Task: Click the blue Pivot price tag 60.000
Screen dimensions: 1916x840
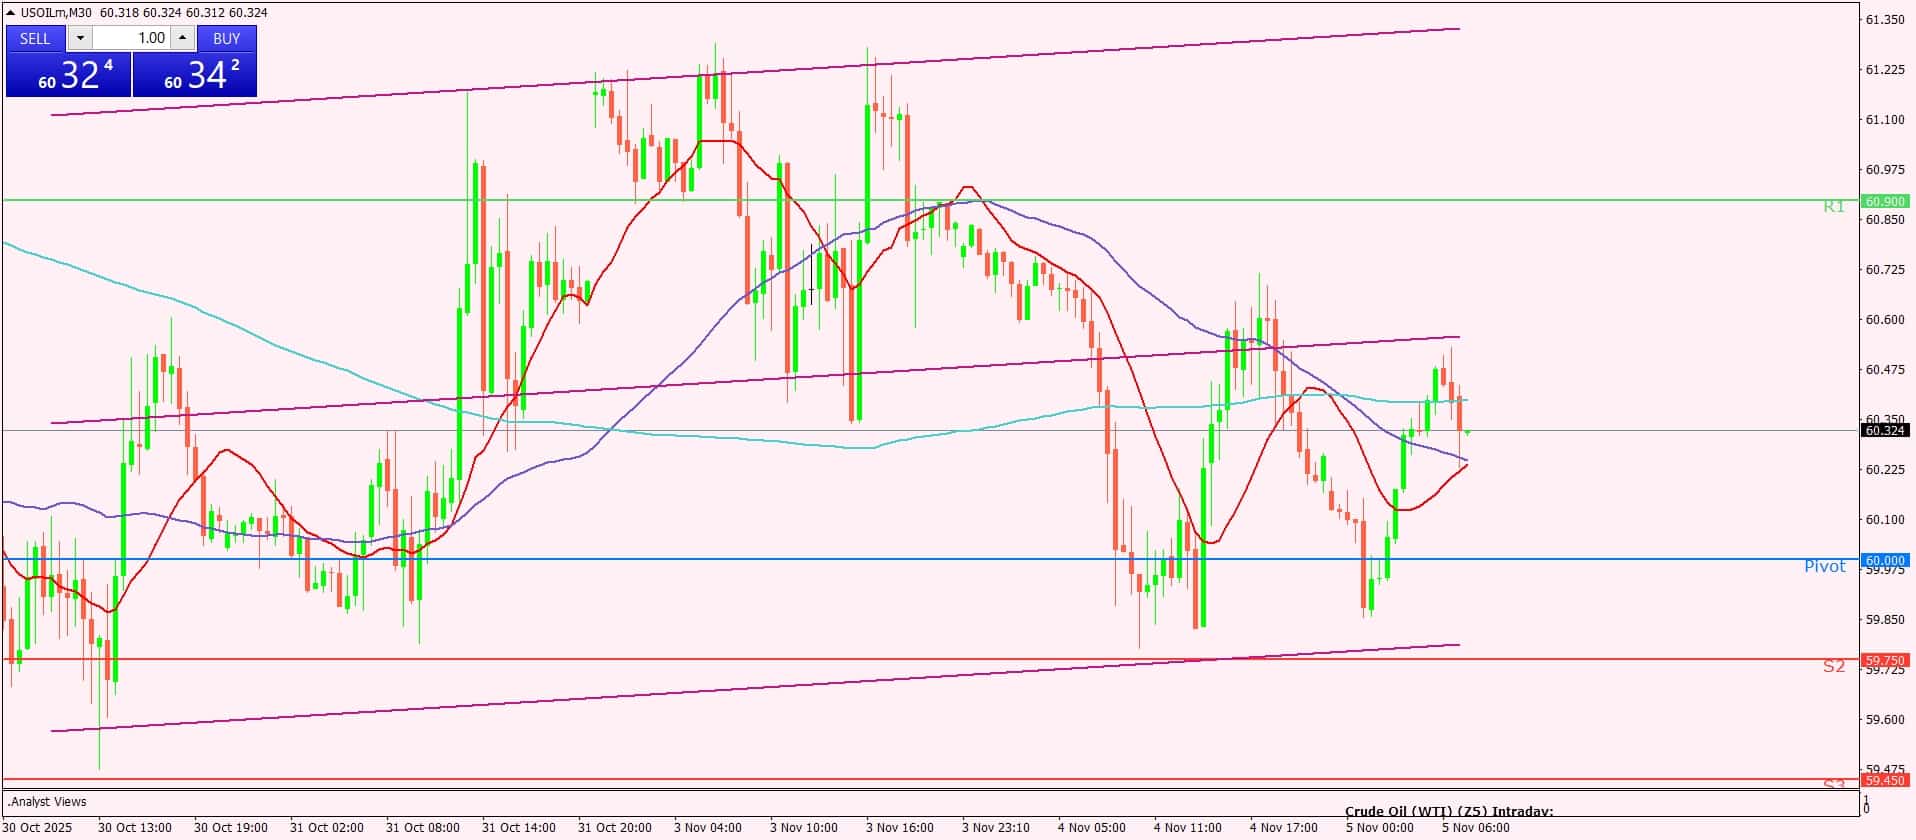Action: [x=1884, y=560]
